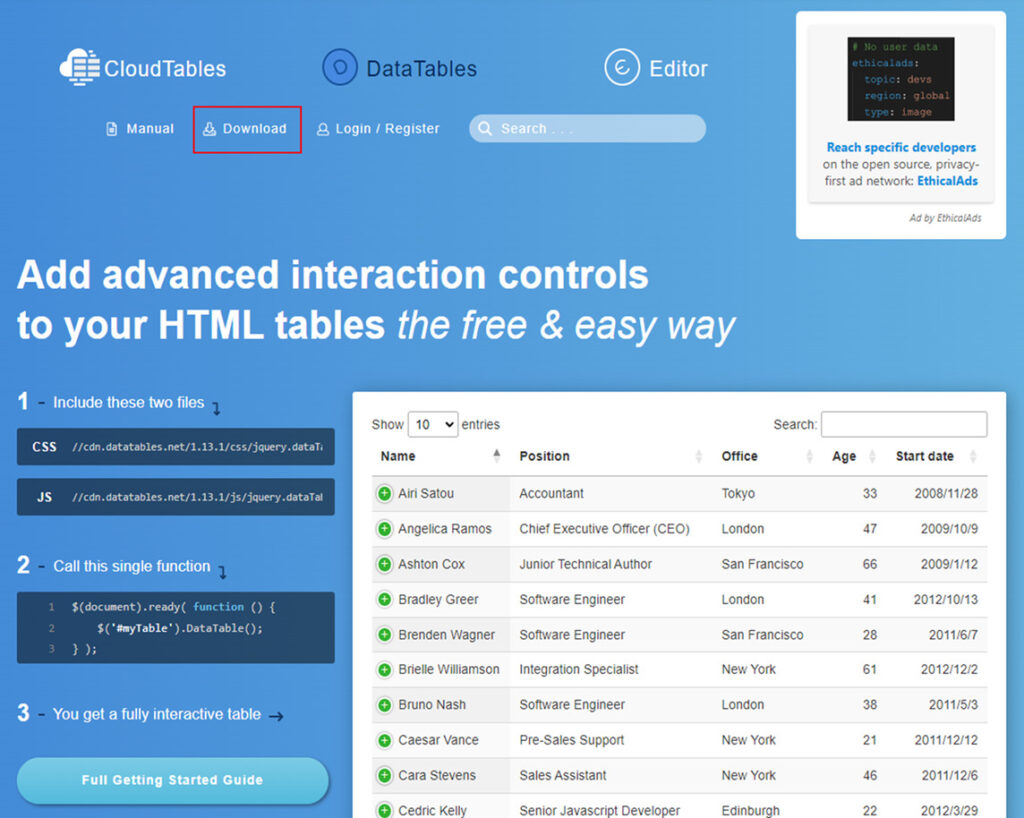Viewport: 1024px width, 818px height.
Task: Click the Full Getting Started Guide button
Action: pyautogui.click(x=172, y=780)
